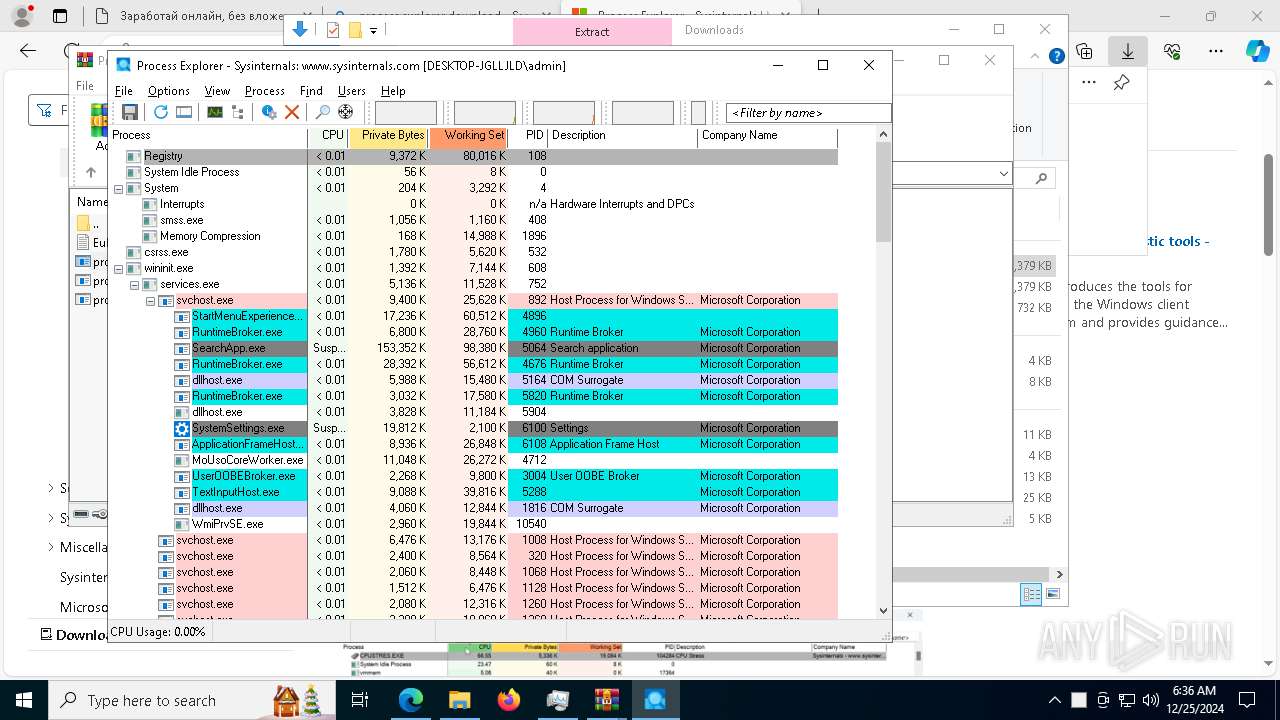
Task: Switch Explorer to large icons view icon
Action: (x=1052, y=594)
